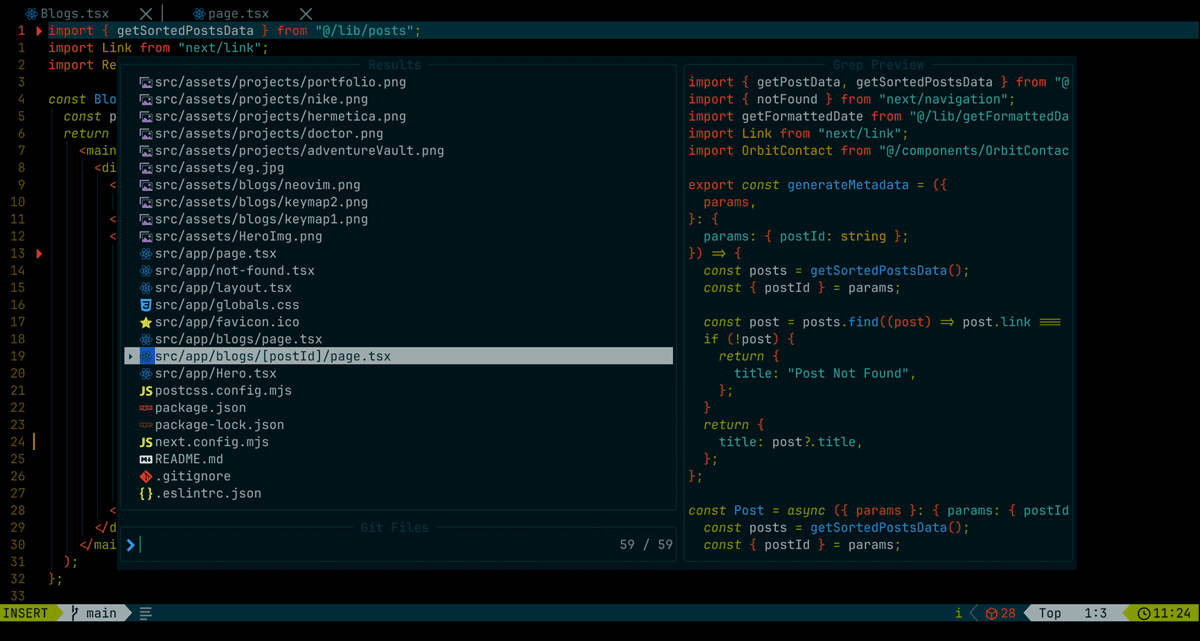
Task: Click the React icon beside not-found.tsx
Action: tap(146, 271)
